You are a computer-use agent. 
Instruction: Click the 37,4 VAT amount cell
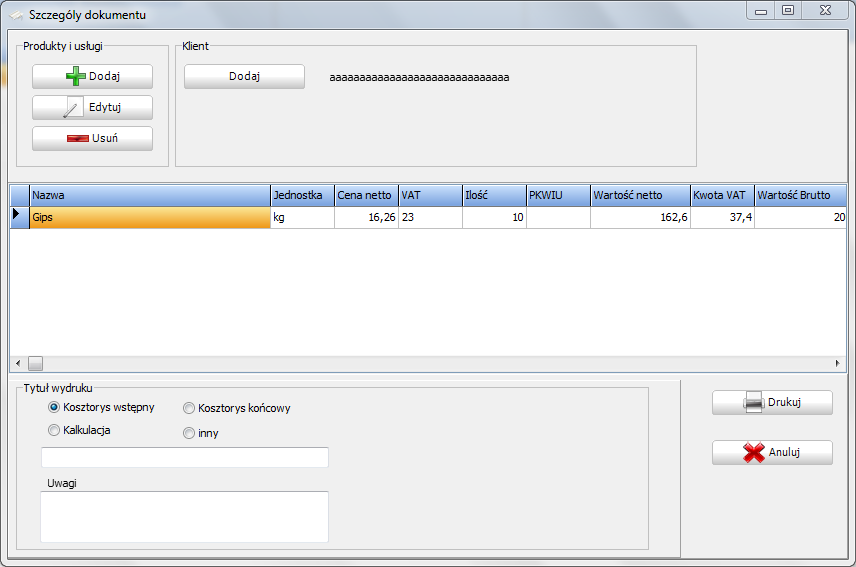(722, 217)
